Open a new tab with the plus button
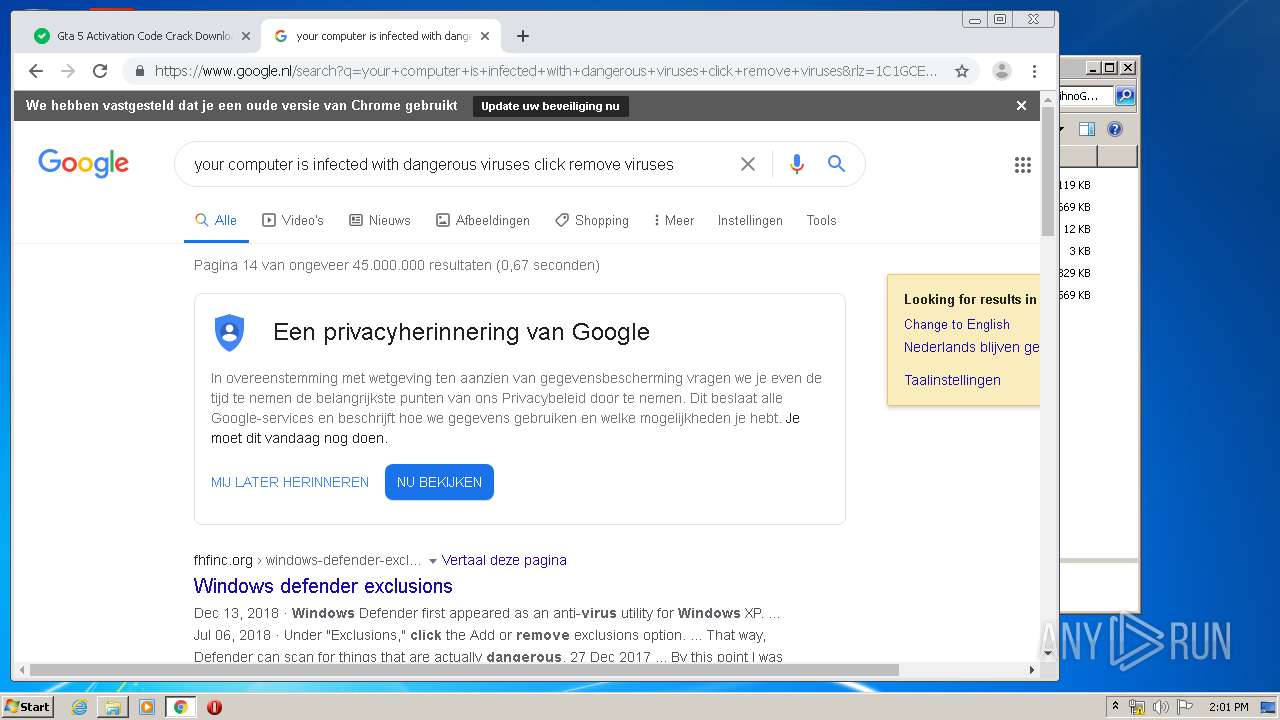 (x=523, y=36)
